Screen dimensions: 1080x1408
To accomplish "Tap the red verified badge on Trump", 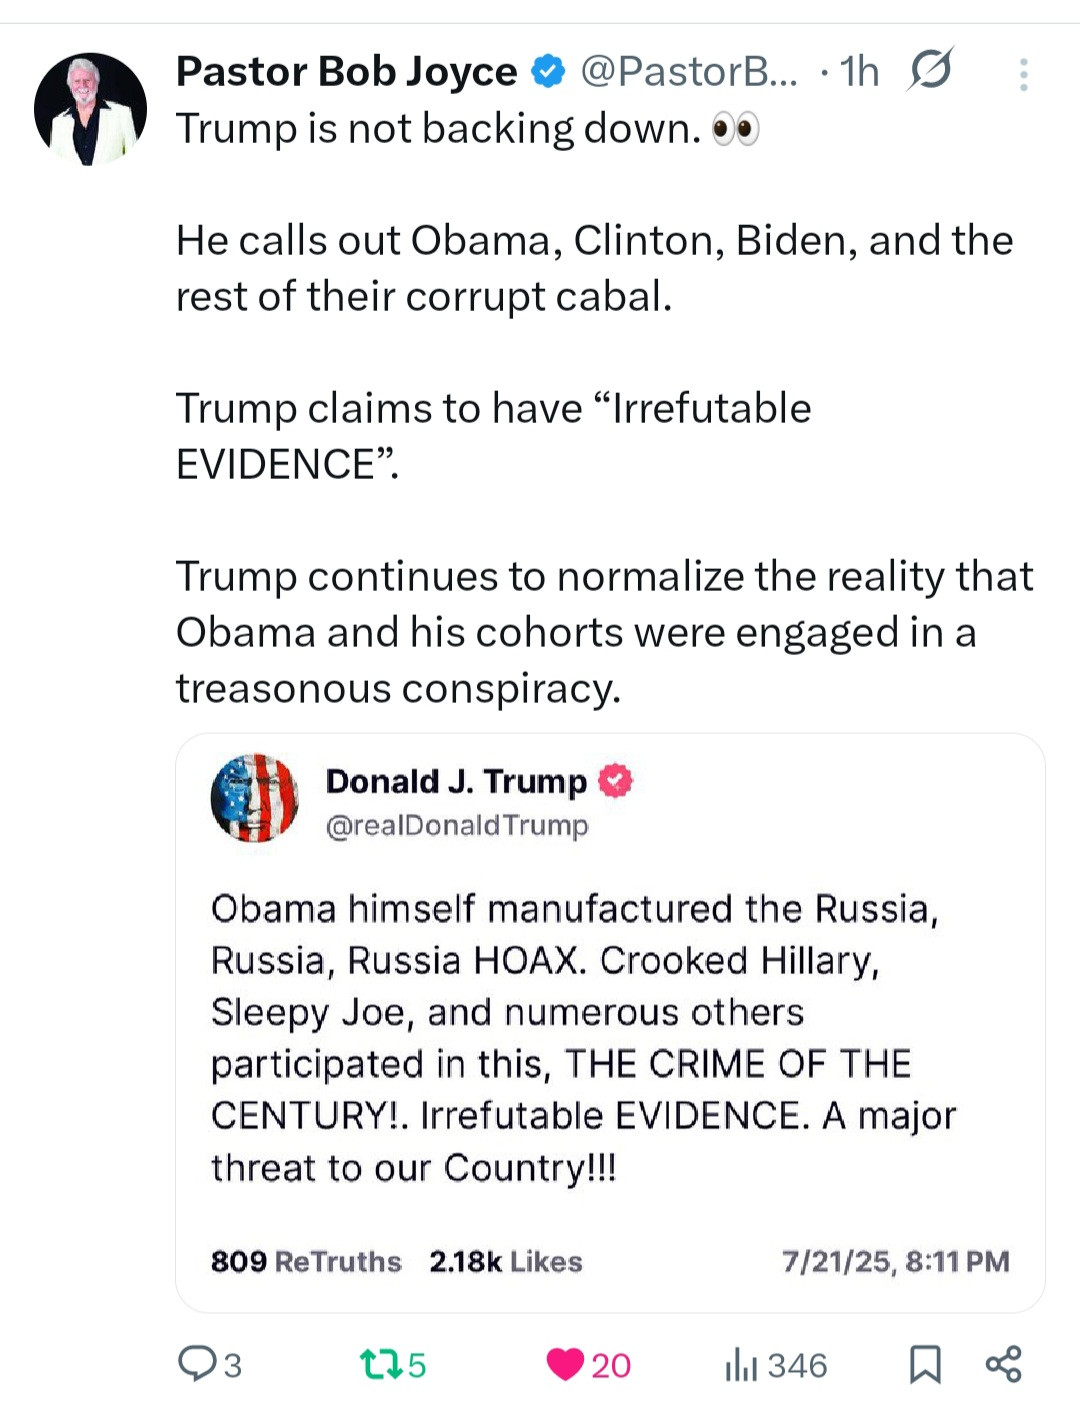I will point(615,781).
